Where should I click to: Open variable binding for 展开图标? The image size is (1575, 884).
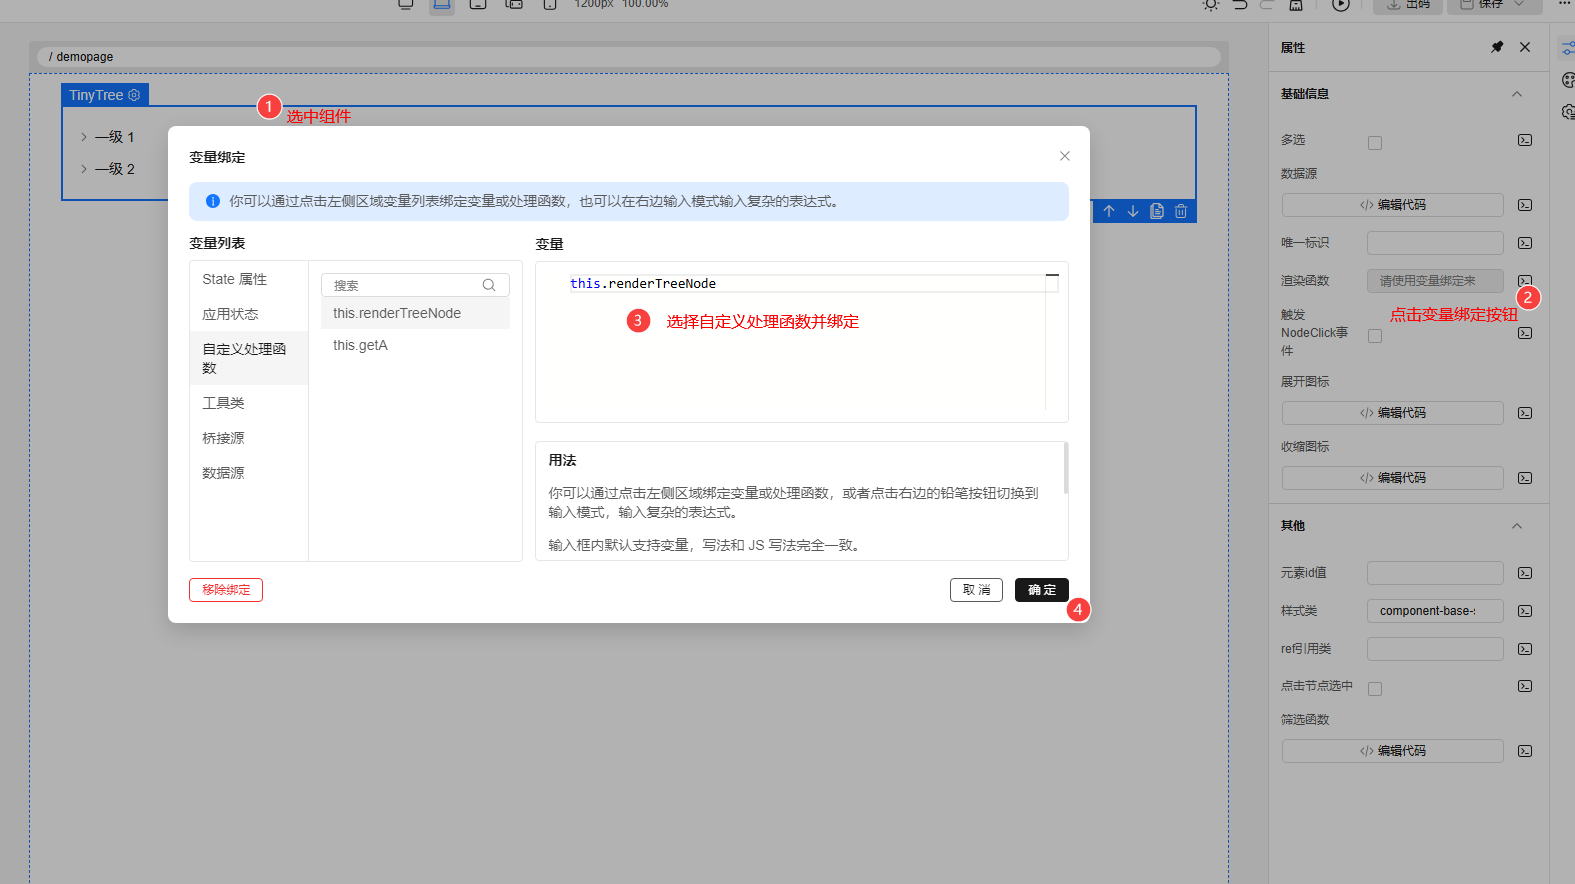click(1525, 413)
